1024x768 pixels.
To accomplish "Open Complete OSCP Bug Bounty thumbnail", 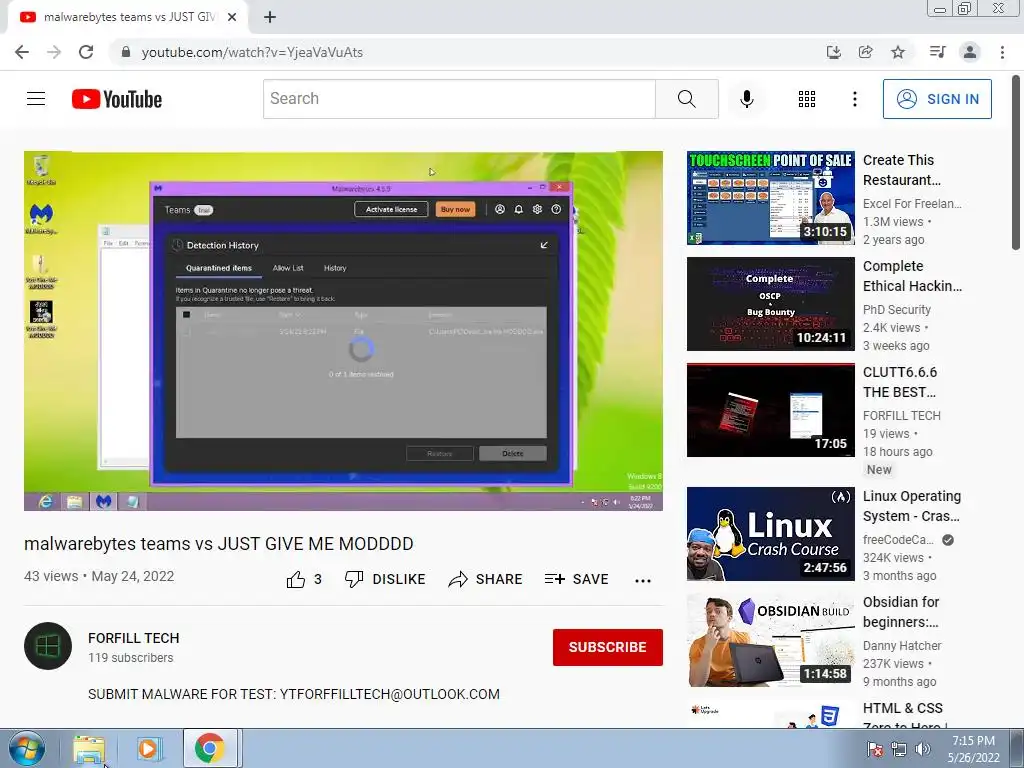I will (x=771, y=304).
